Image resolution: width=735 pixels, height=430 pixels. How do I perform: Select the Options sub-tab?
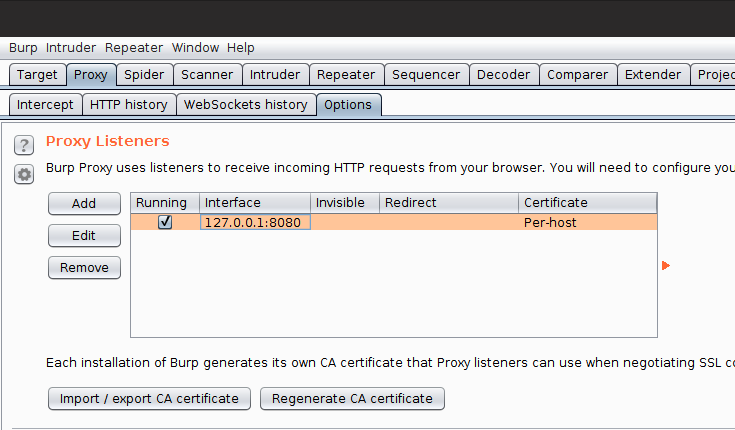pos(348,105)
